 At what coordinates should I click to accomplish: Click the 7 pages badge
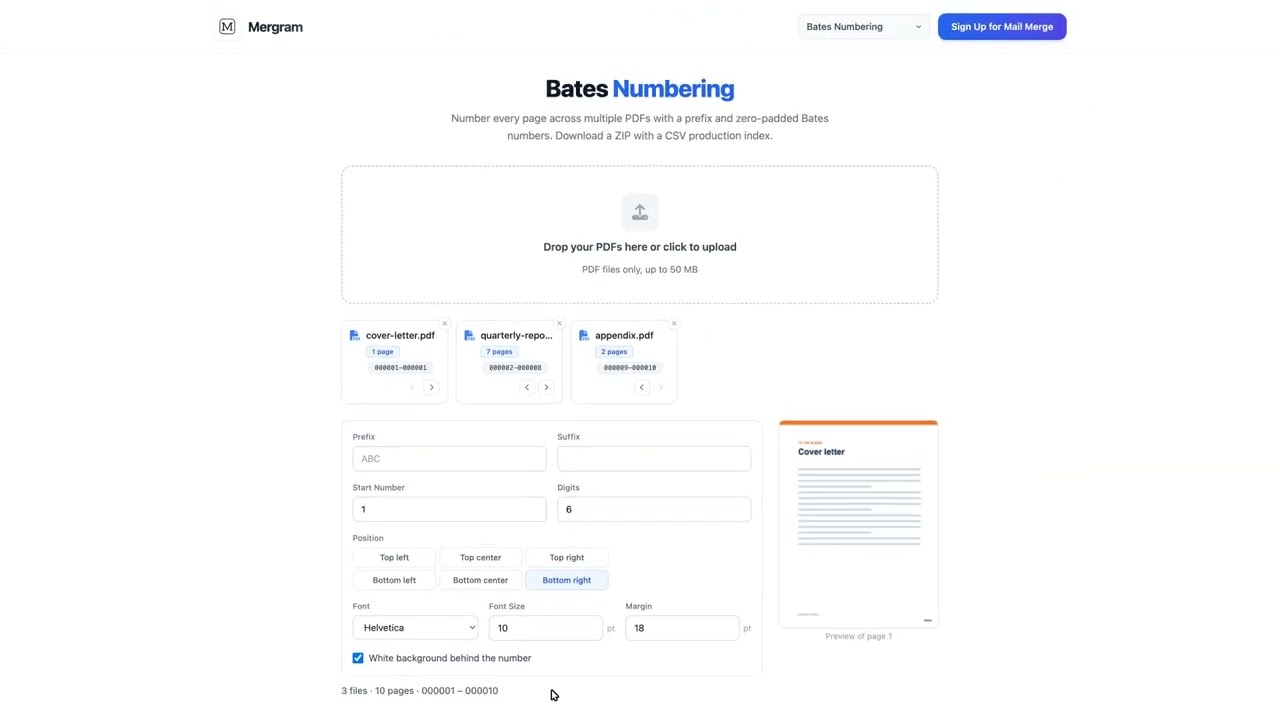click(499, 352)
